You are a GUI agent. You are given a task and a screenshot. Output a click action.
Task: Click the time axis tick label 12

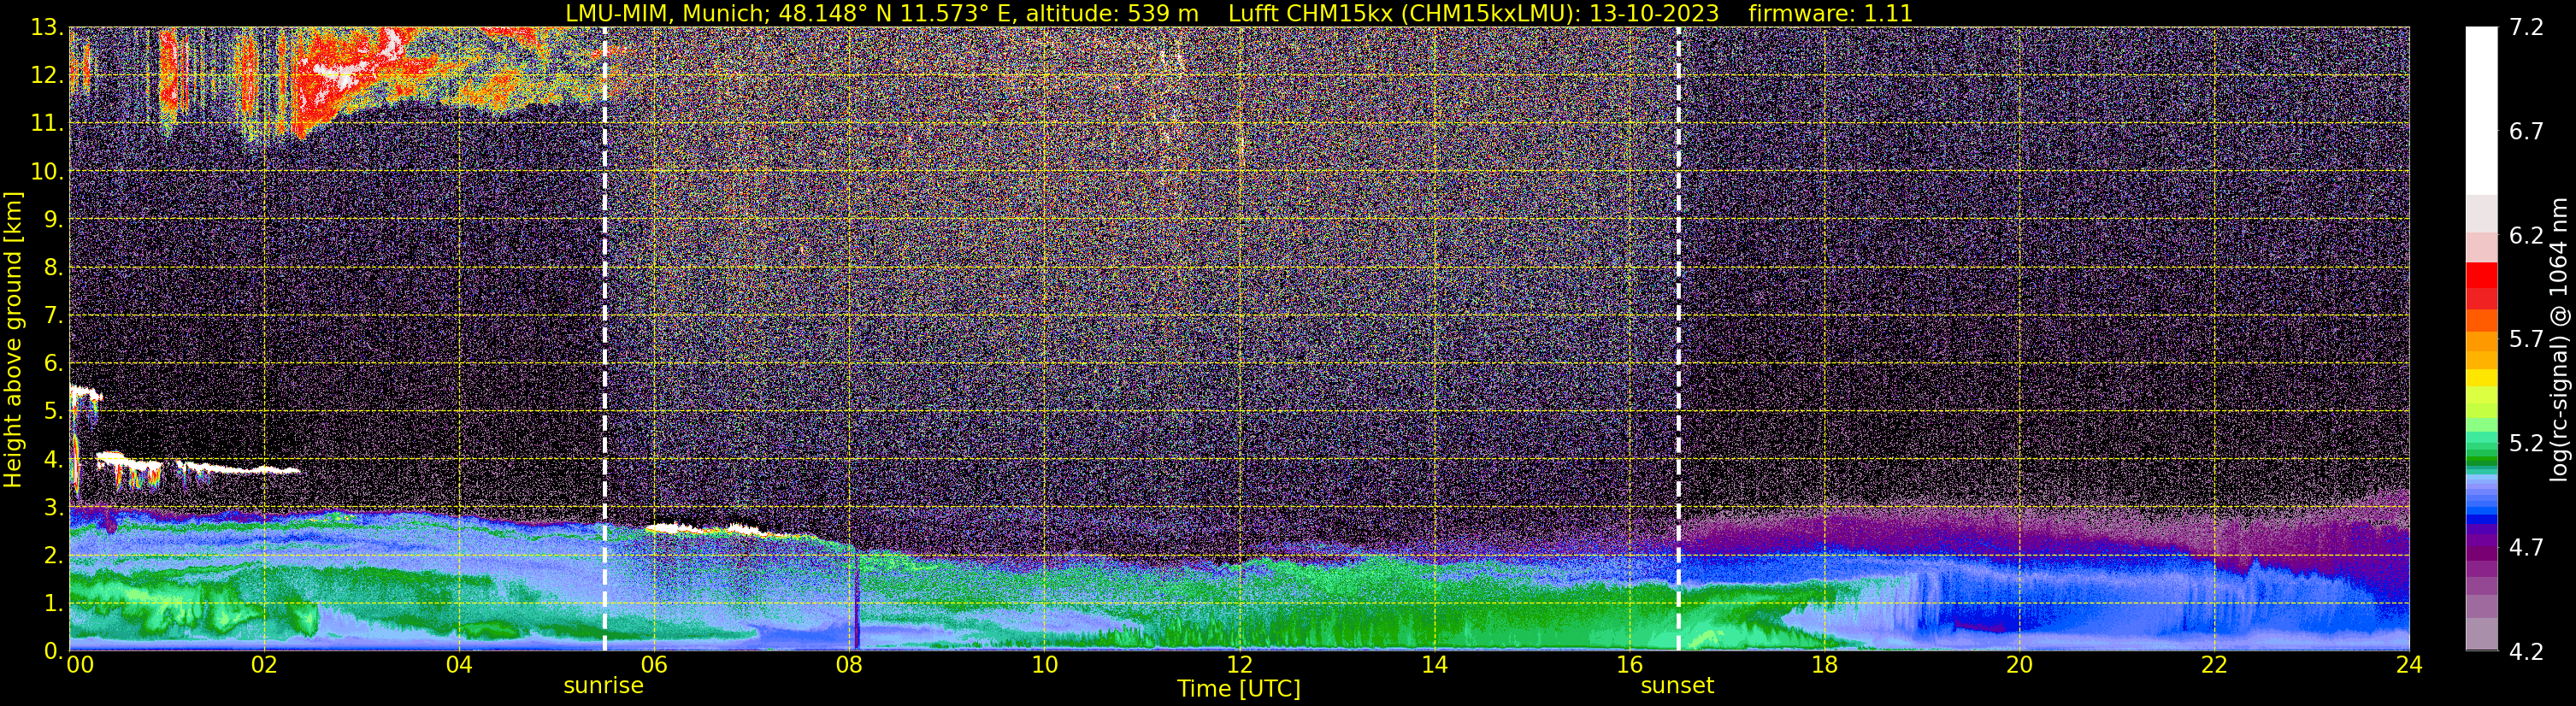point(1239,665)
